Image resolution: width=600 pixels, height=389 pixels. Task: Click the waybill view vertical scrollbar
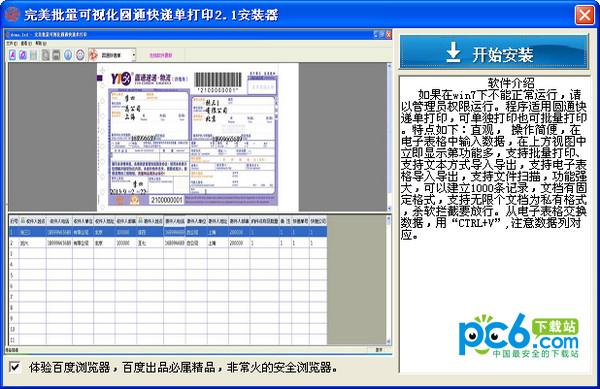point(389,137)
